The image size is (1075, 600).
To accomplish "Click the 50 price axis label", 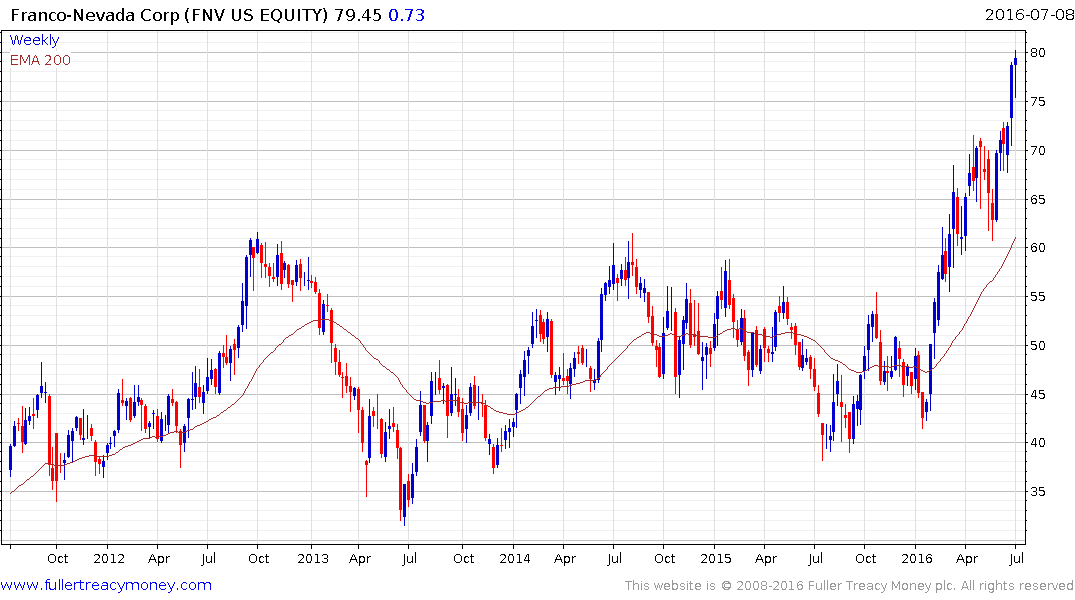I will point(1037,346).
